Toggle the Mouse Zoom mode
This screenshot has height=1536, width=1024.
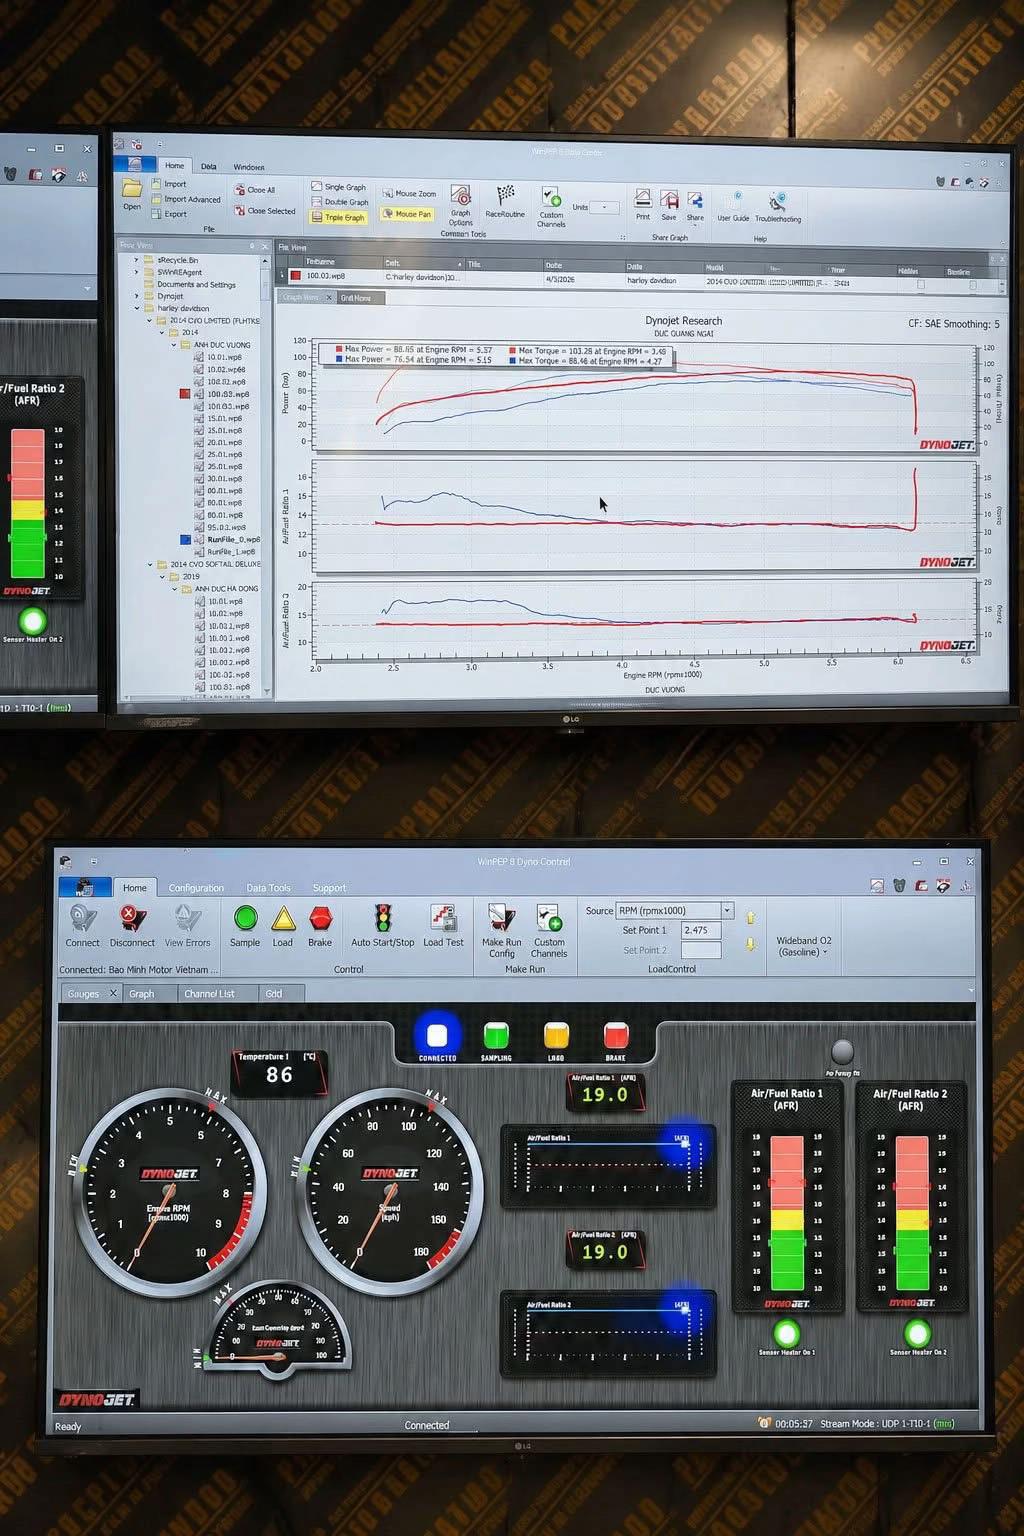pyautogui.click(x=409, y=194)
